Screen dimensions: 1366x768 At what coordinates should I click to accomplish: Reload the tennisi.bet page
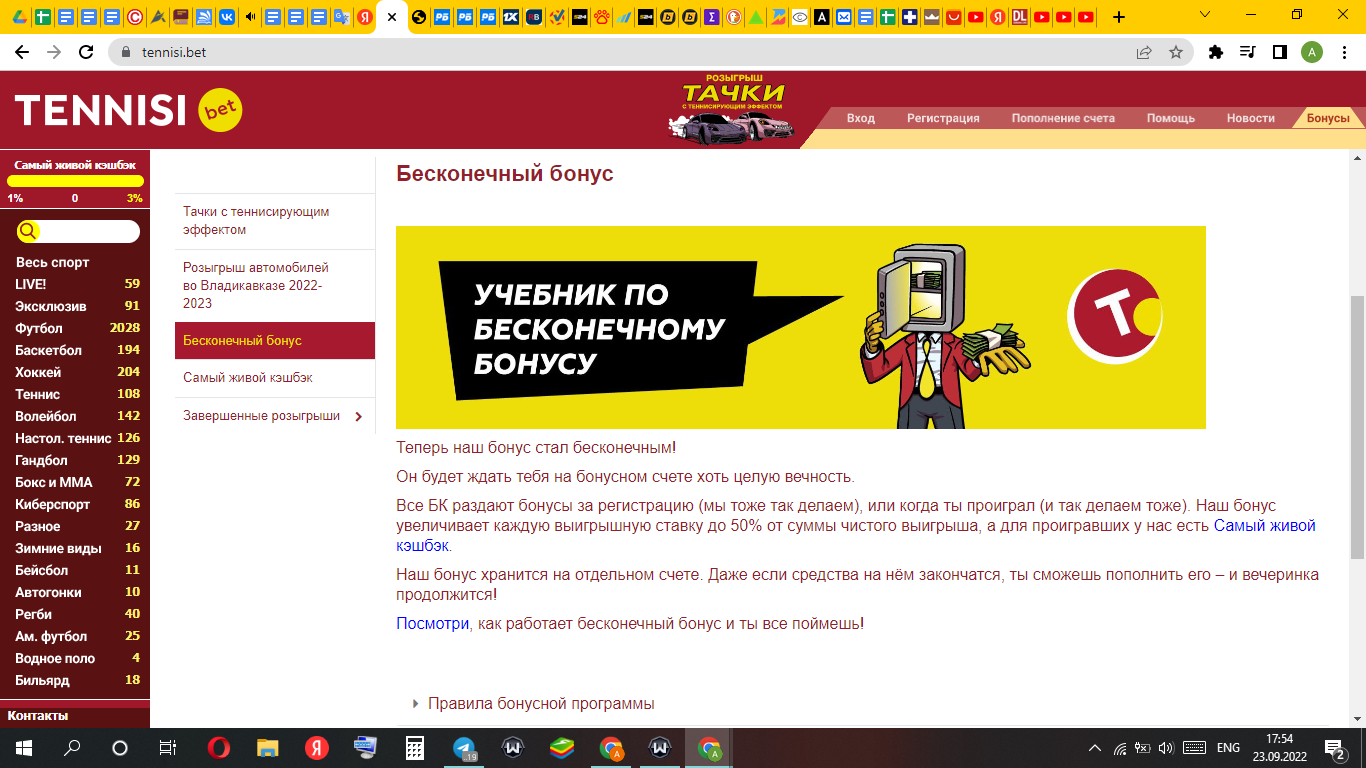coord(86,52)
